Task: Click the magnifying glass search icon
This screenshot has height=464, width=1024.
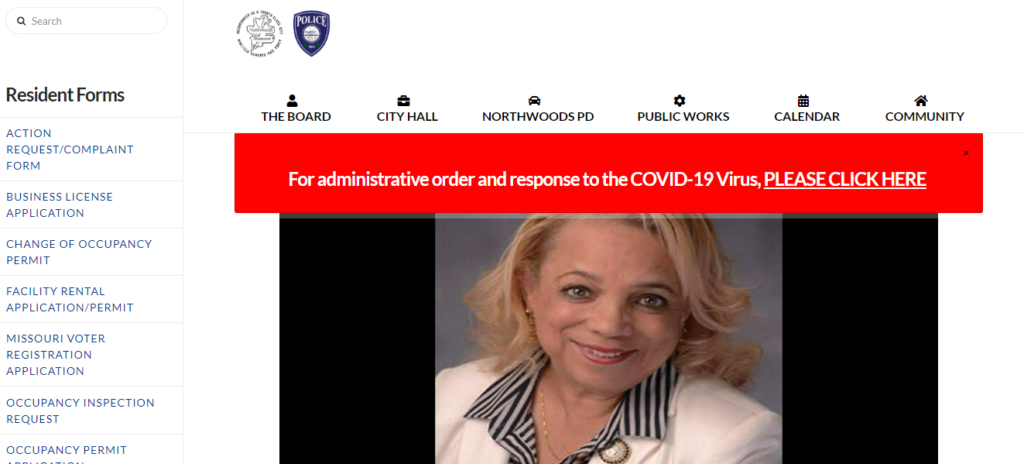Action: (x=22, y=21)
